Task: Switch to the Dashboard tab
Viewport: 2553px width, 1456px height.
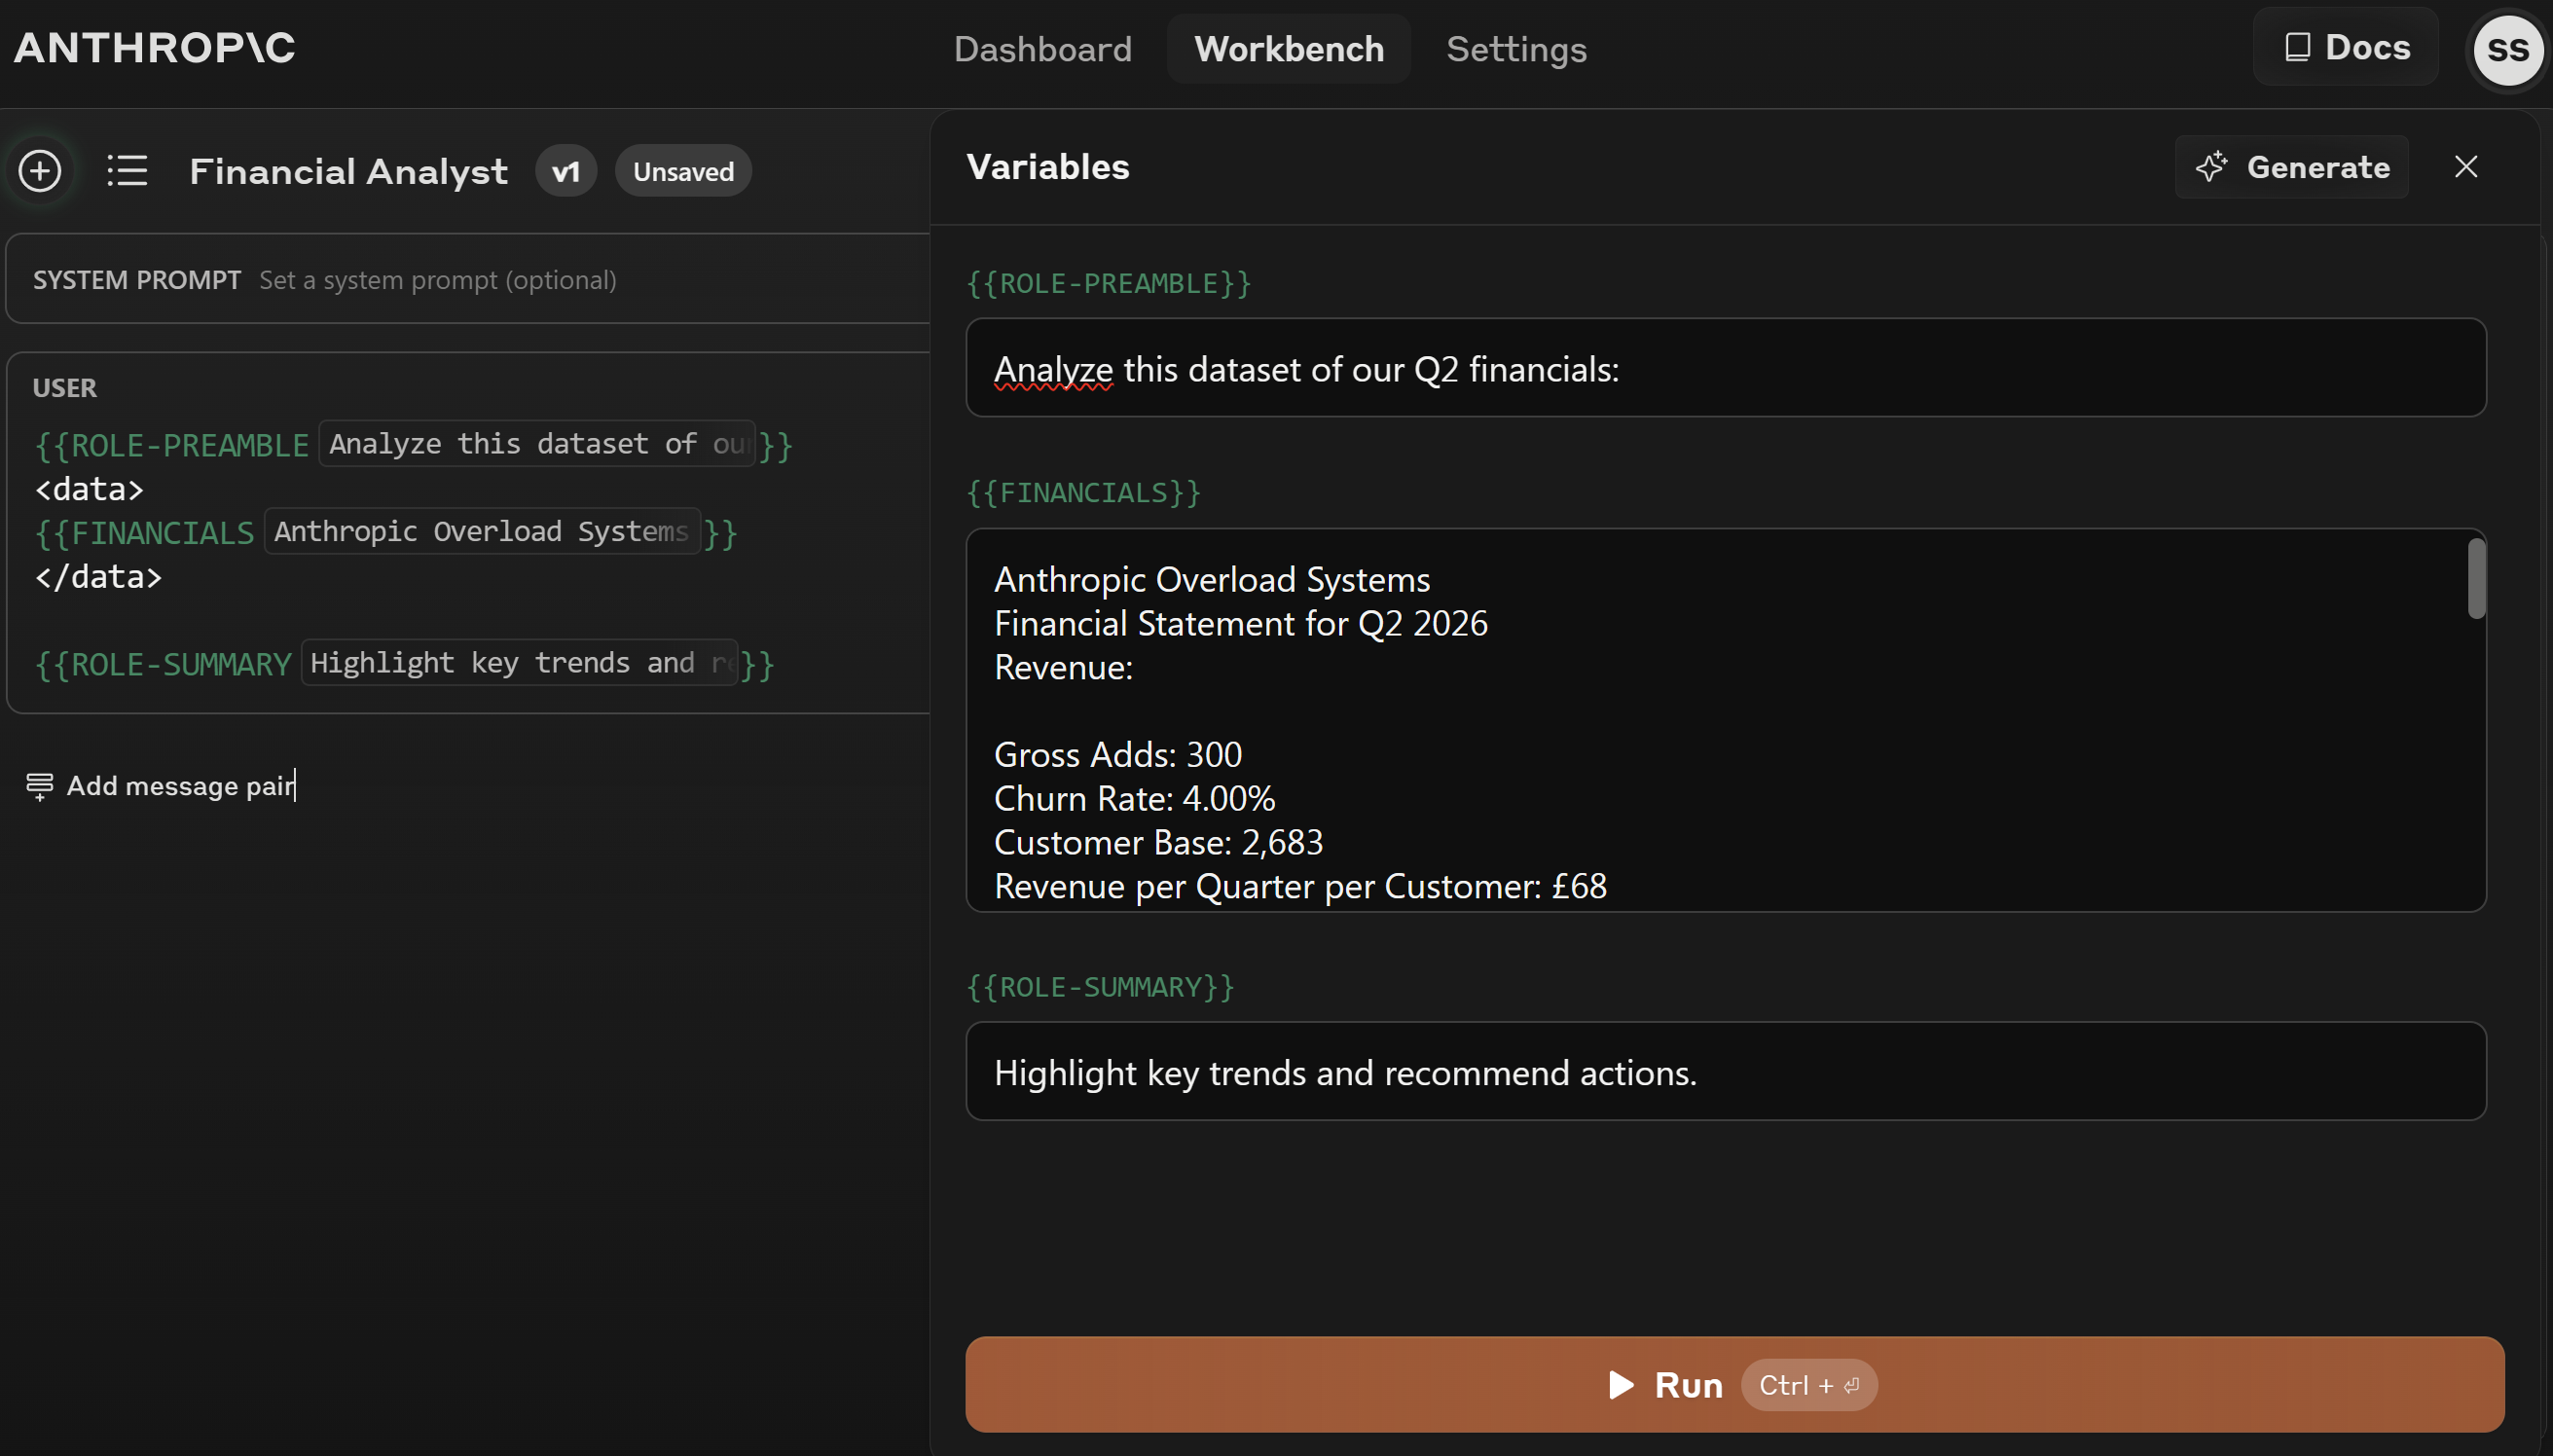Action: click(1042, 49)
